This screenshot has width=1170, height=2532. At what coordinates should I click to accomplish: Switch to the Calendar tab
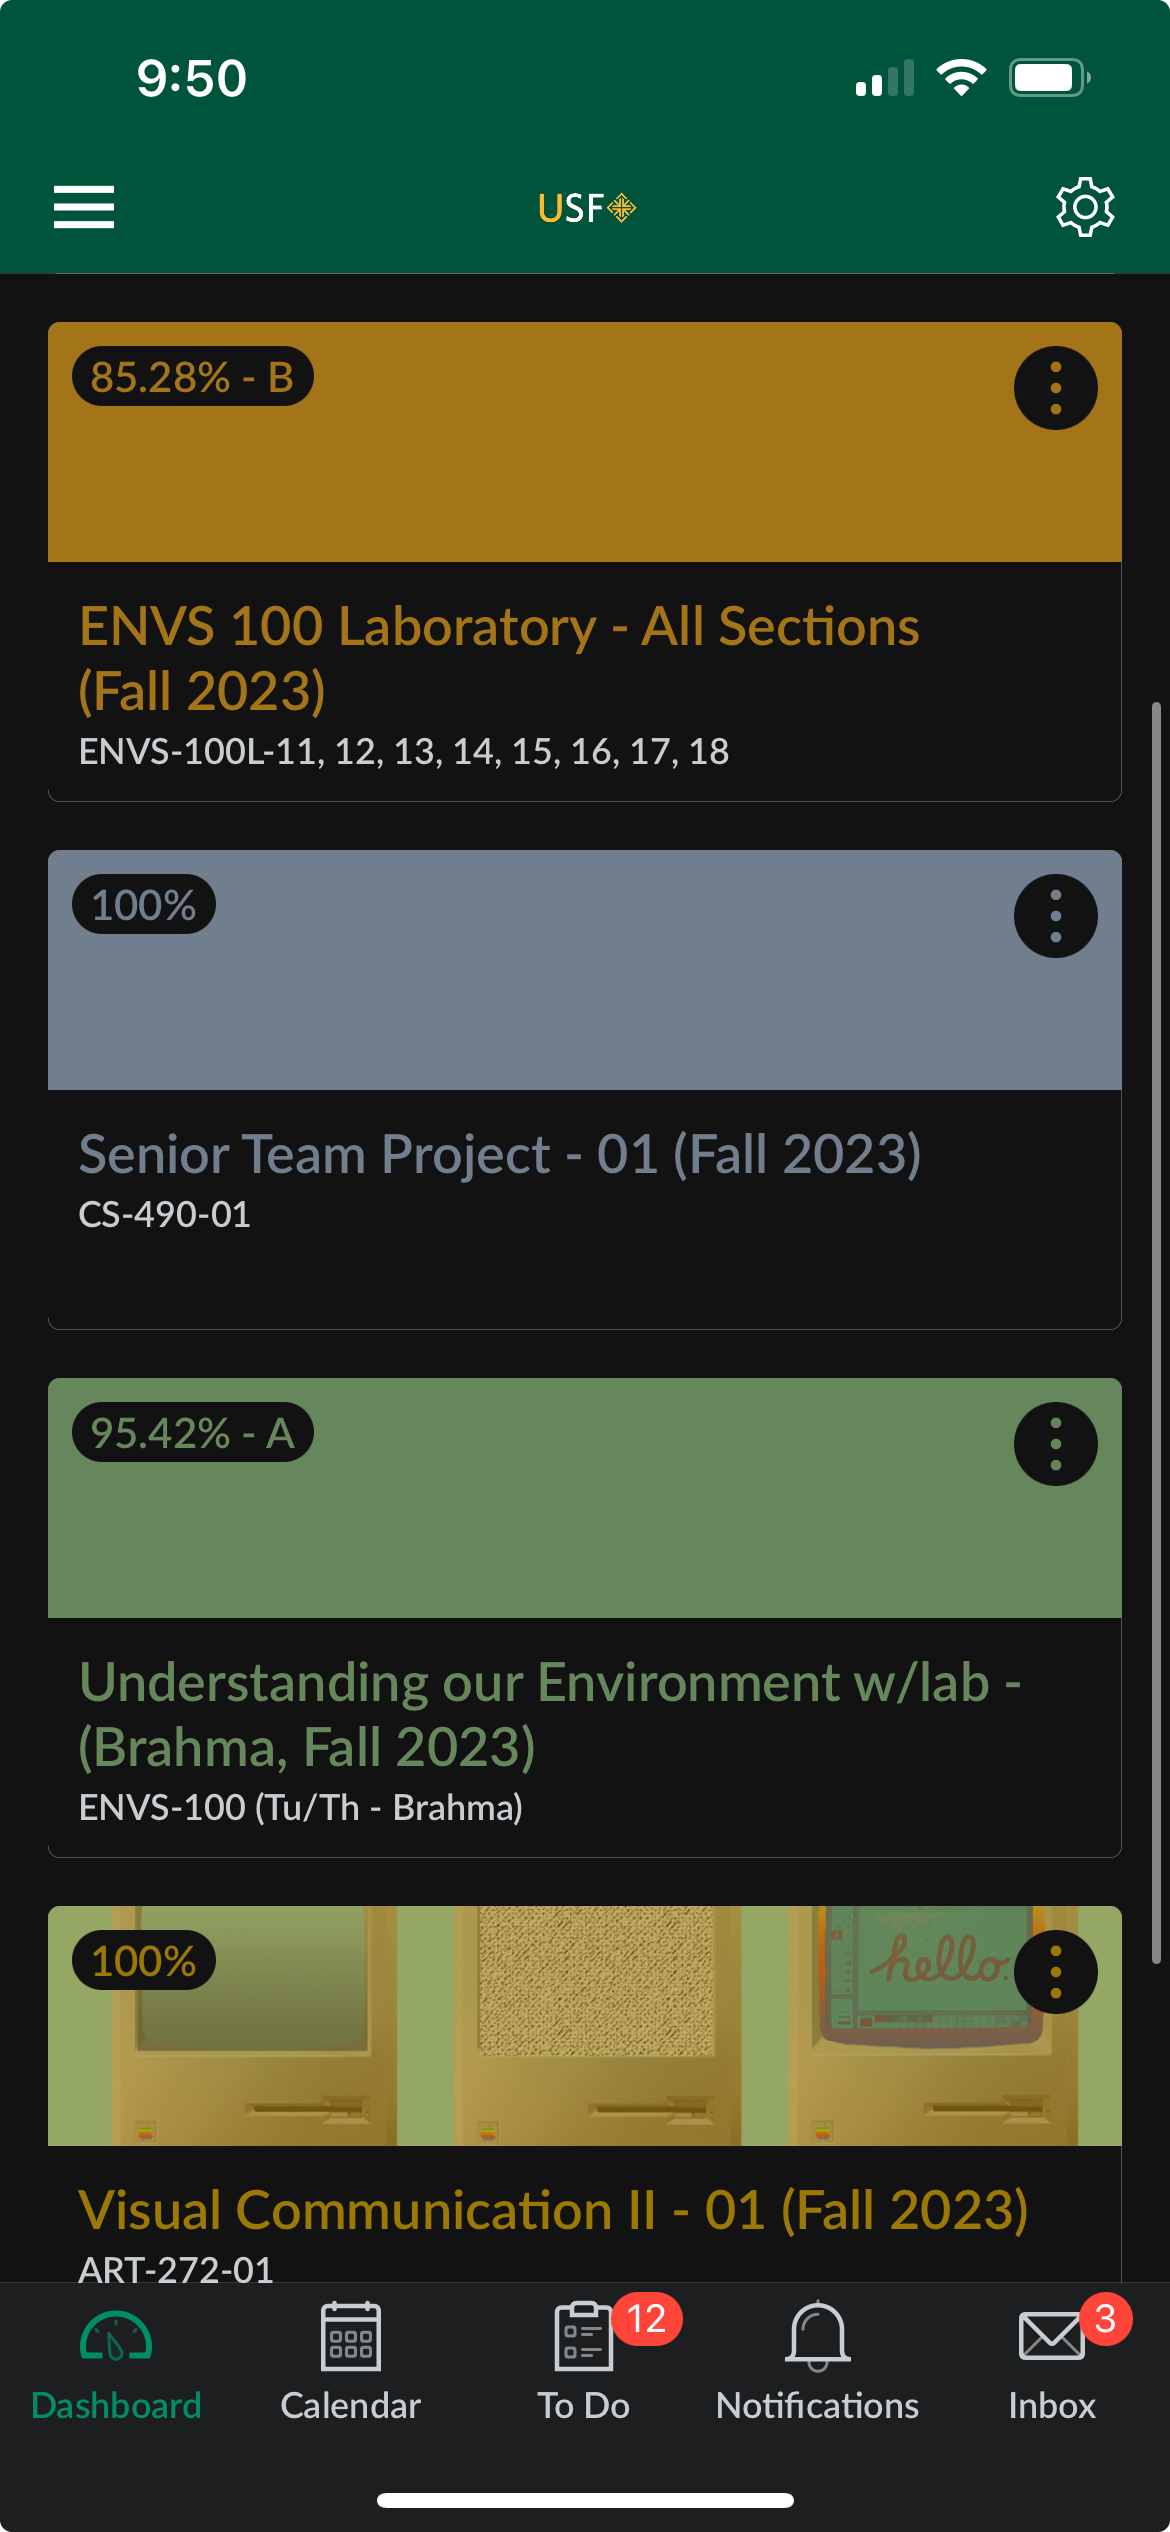pos(351,2361)
